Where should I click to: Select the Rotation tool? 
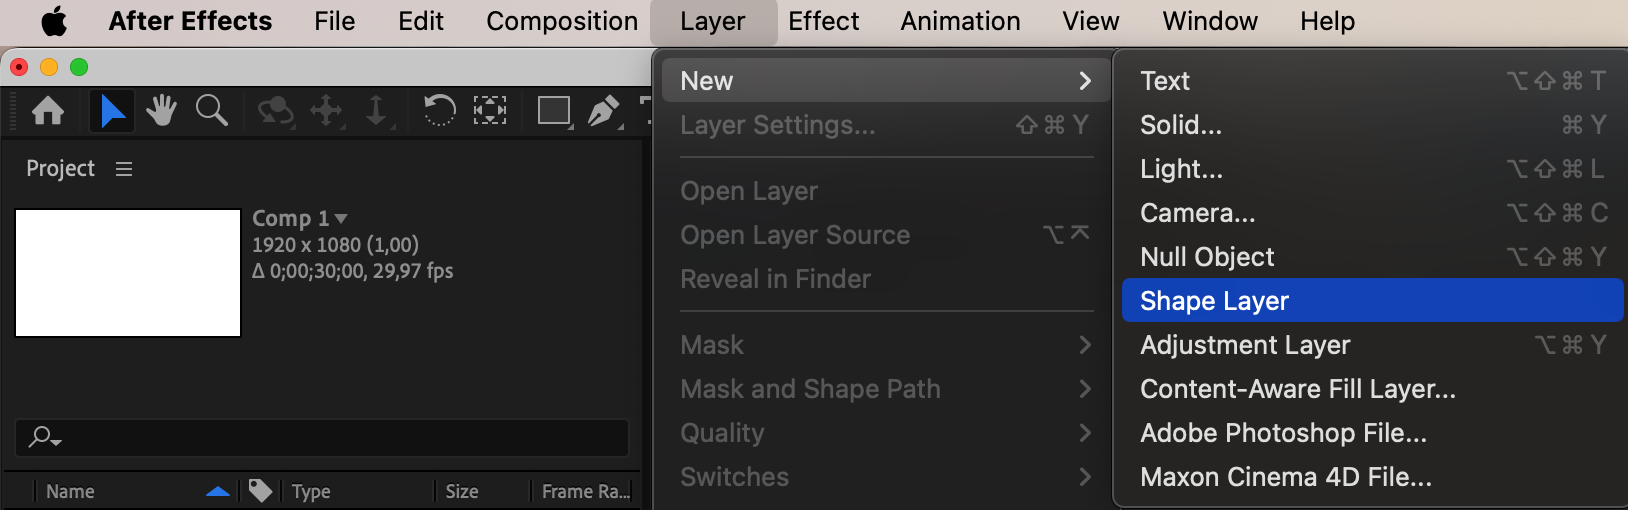[x=439, y=110]
